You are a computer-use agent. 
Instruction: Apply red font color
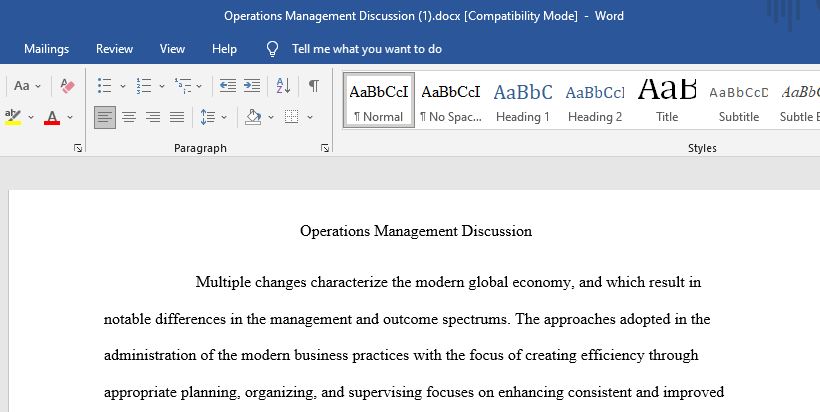coord(52,117)
